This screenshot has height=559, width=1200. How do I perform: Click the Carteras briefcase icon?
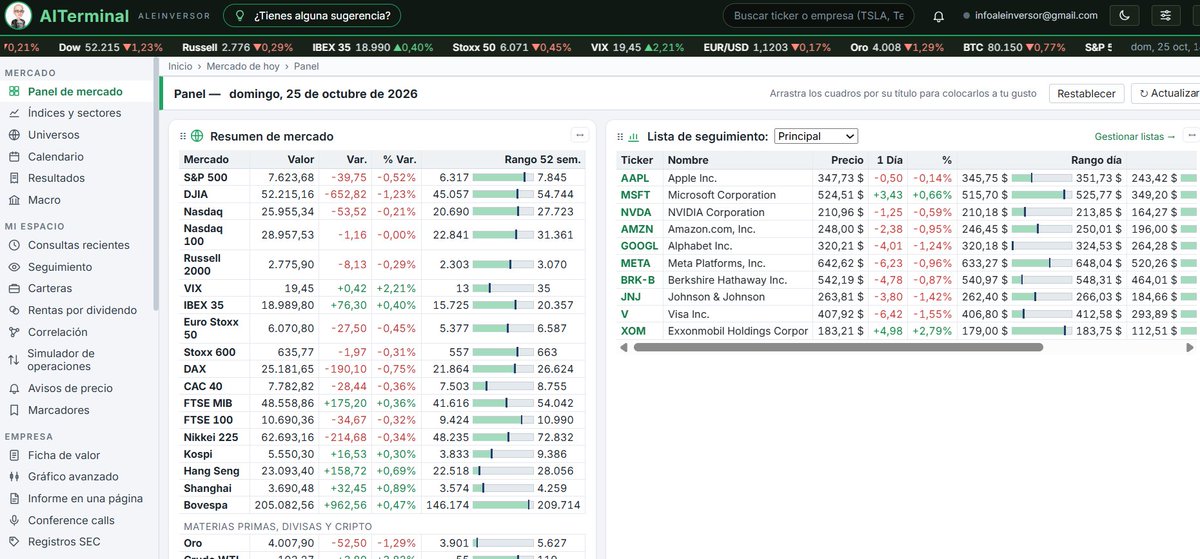15,288
